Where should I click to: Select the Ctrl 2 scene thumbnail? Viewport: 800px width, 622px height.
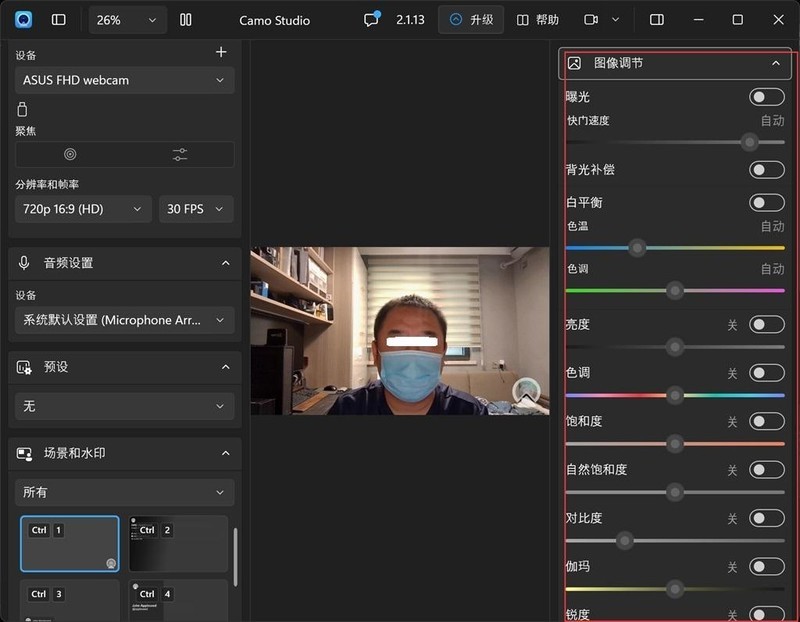tap(178, 543)
